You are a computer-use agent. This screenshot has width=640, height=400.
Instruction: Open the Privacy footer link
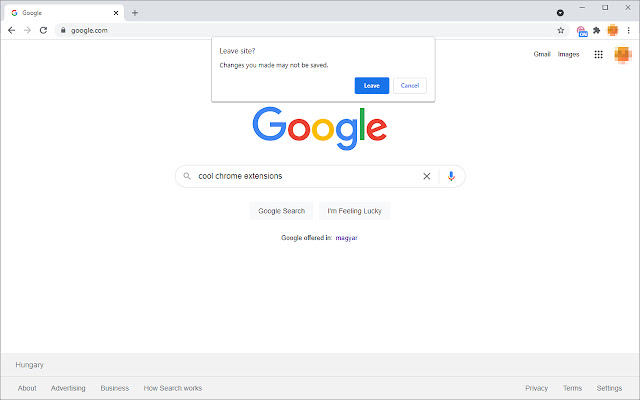point(536,388)
